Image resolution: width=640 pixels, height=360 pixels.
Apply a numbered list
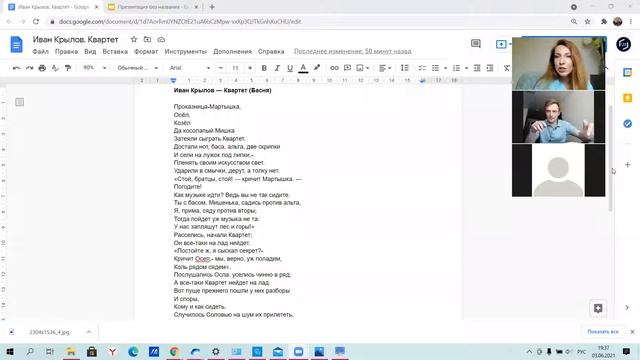point(457,68)
